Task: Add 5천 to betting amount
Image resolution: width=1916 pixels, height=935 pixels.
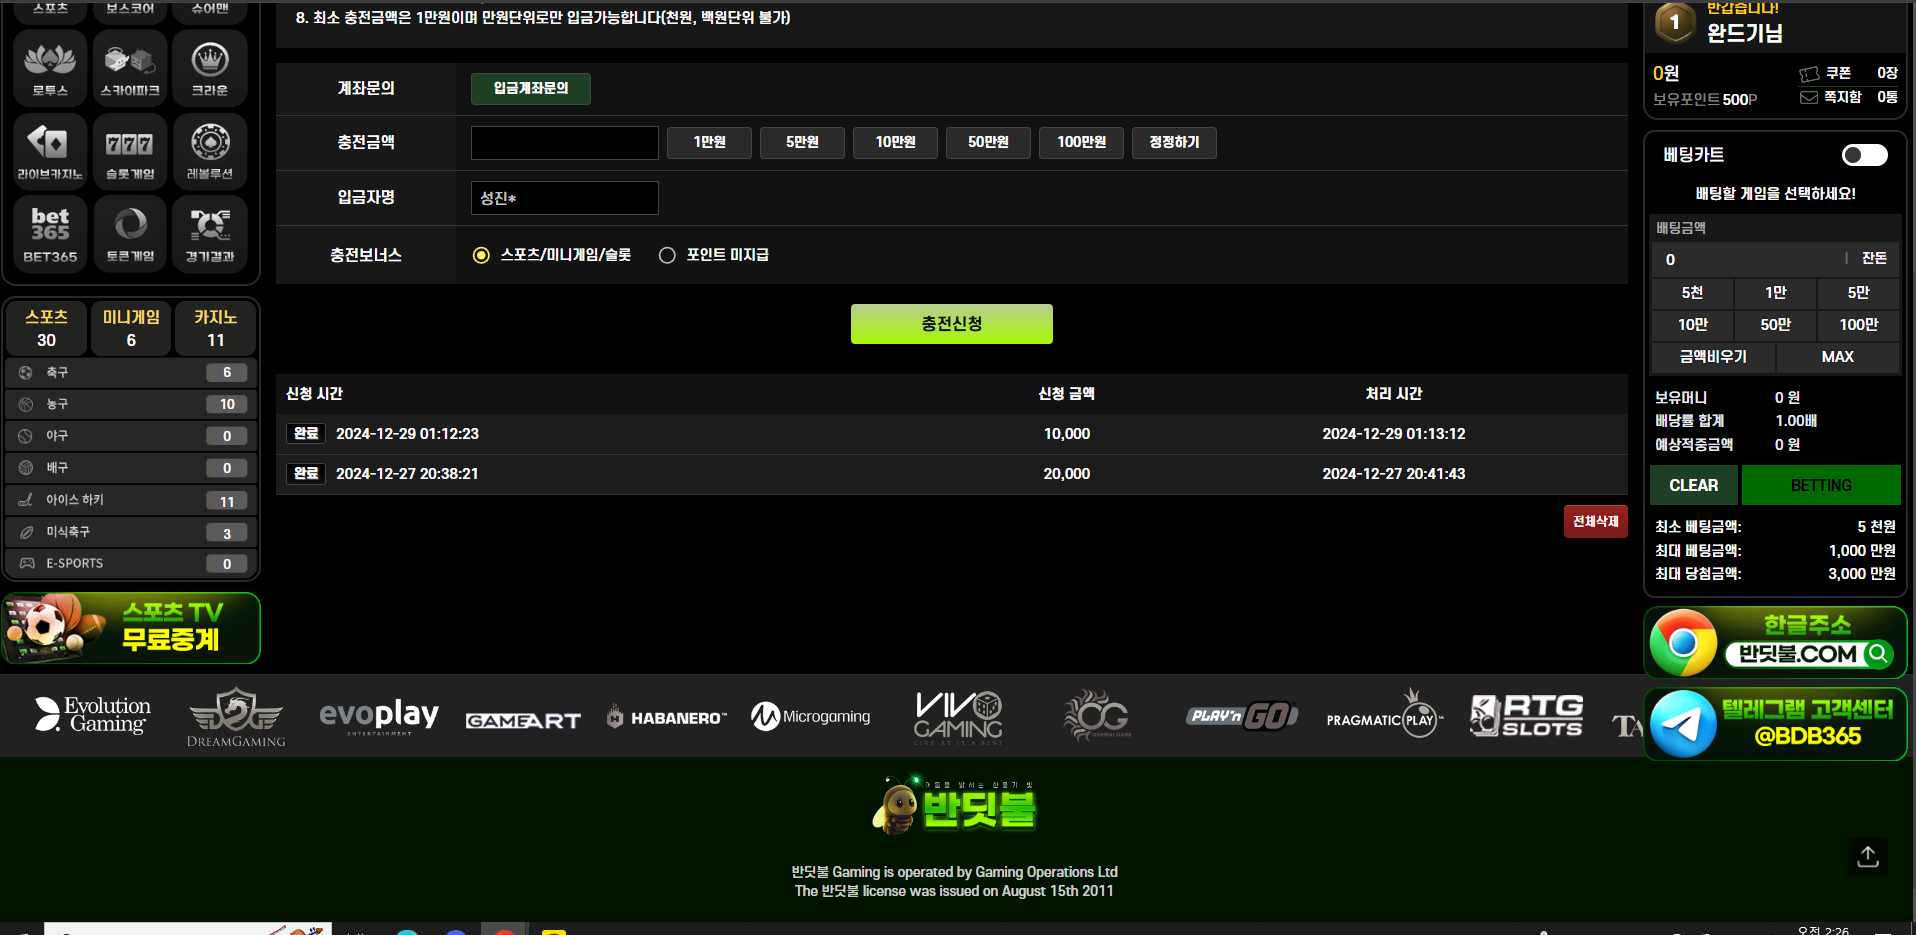Action: coord(1692,293)
